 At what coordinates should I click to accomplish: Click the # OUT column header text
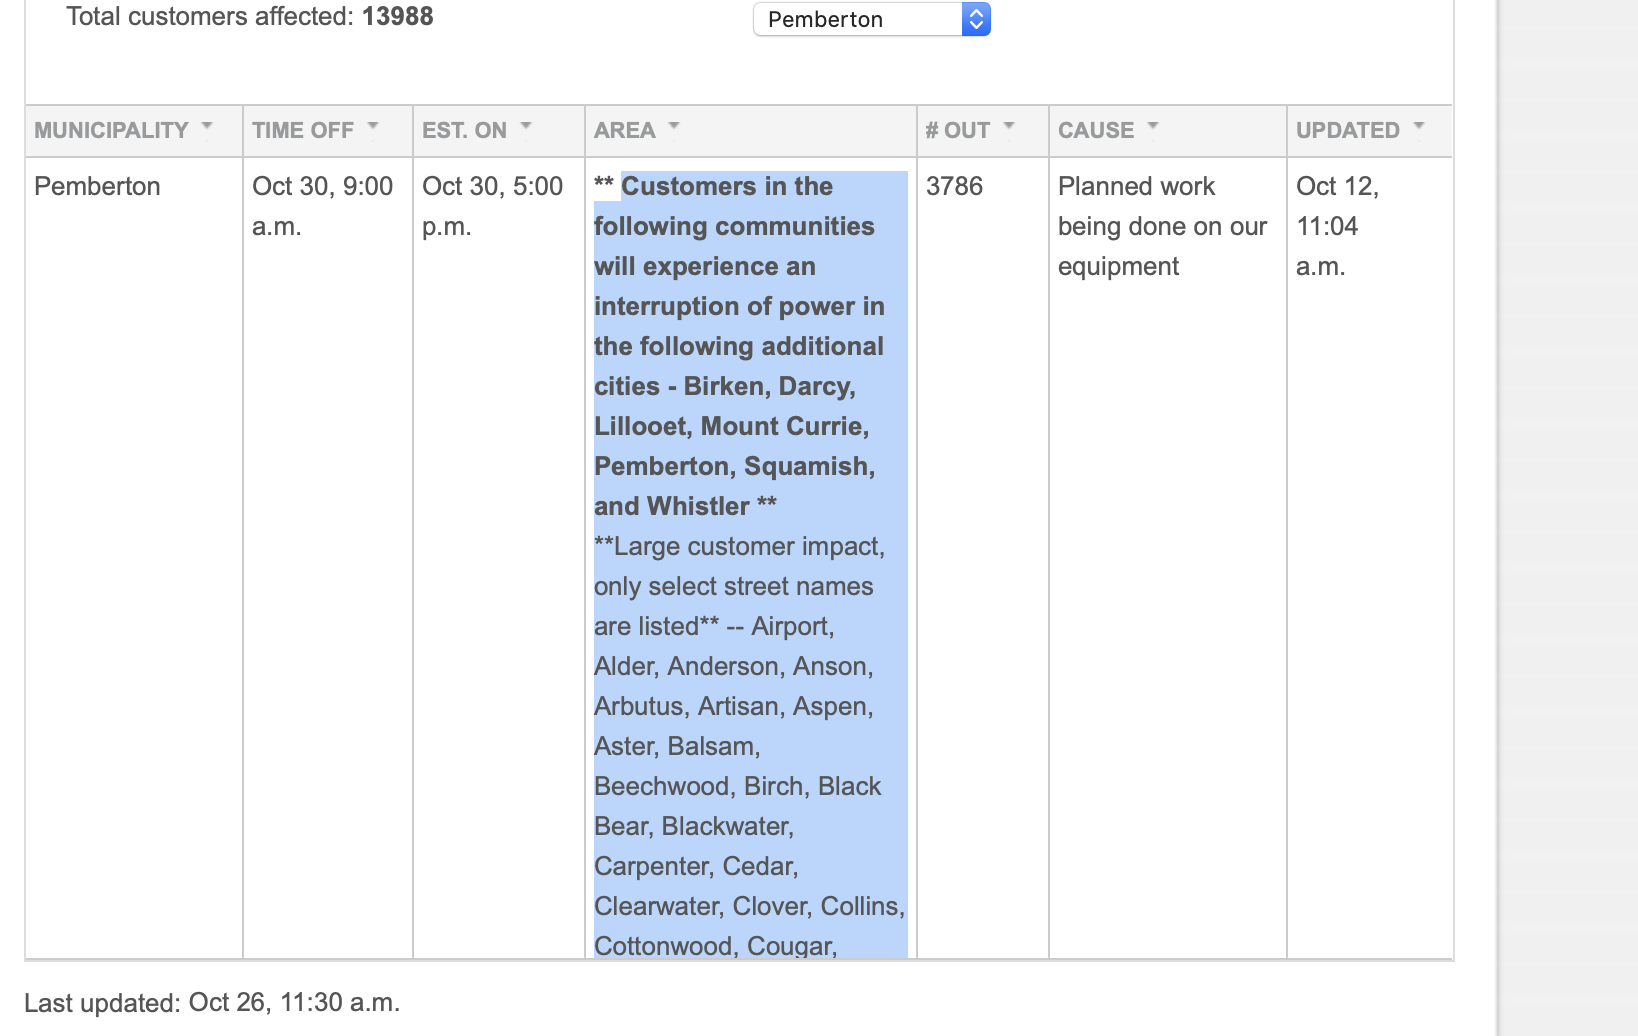point(957,131)
